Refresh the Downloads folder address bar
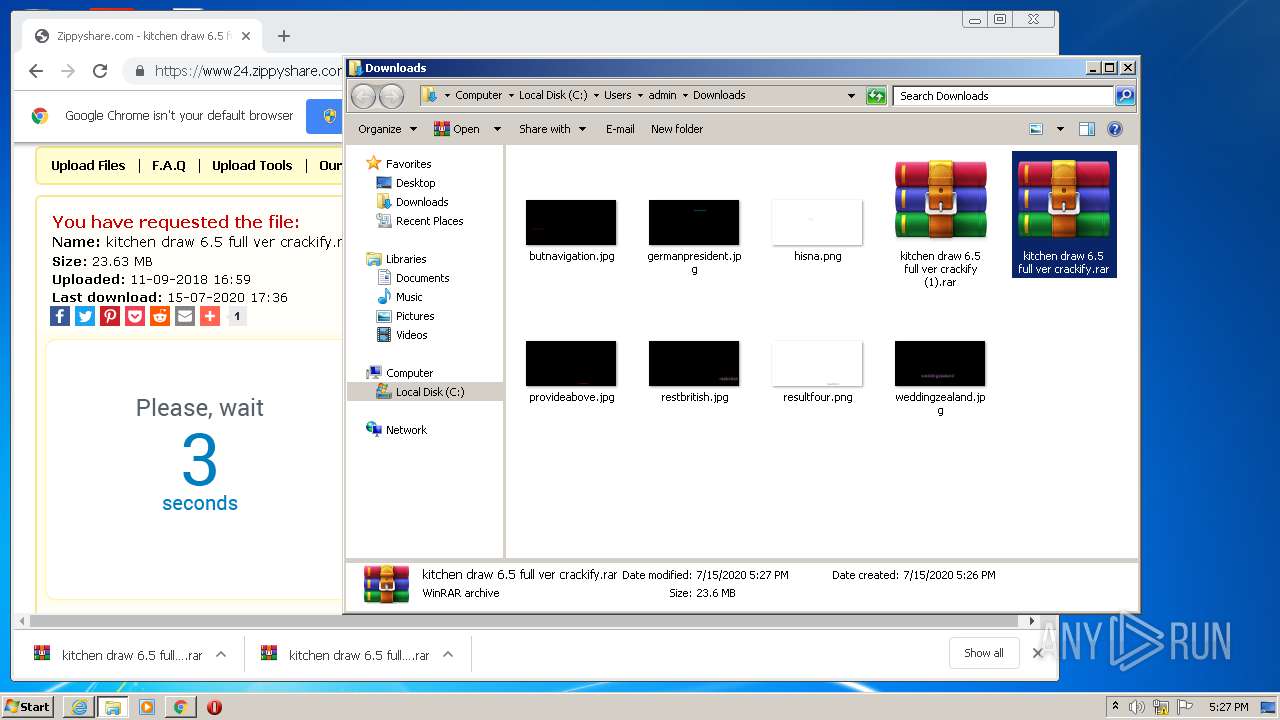Image resolution: width=1280 pixels, height=720 pixels. pyautogui.click(x=876, y=95)
